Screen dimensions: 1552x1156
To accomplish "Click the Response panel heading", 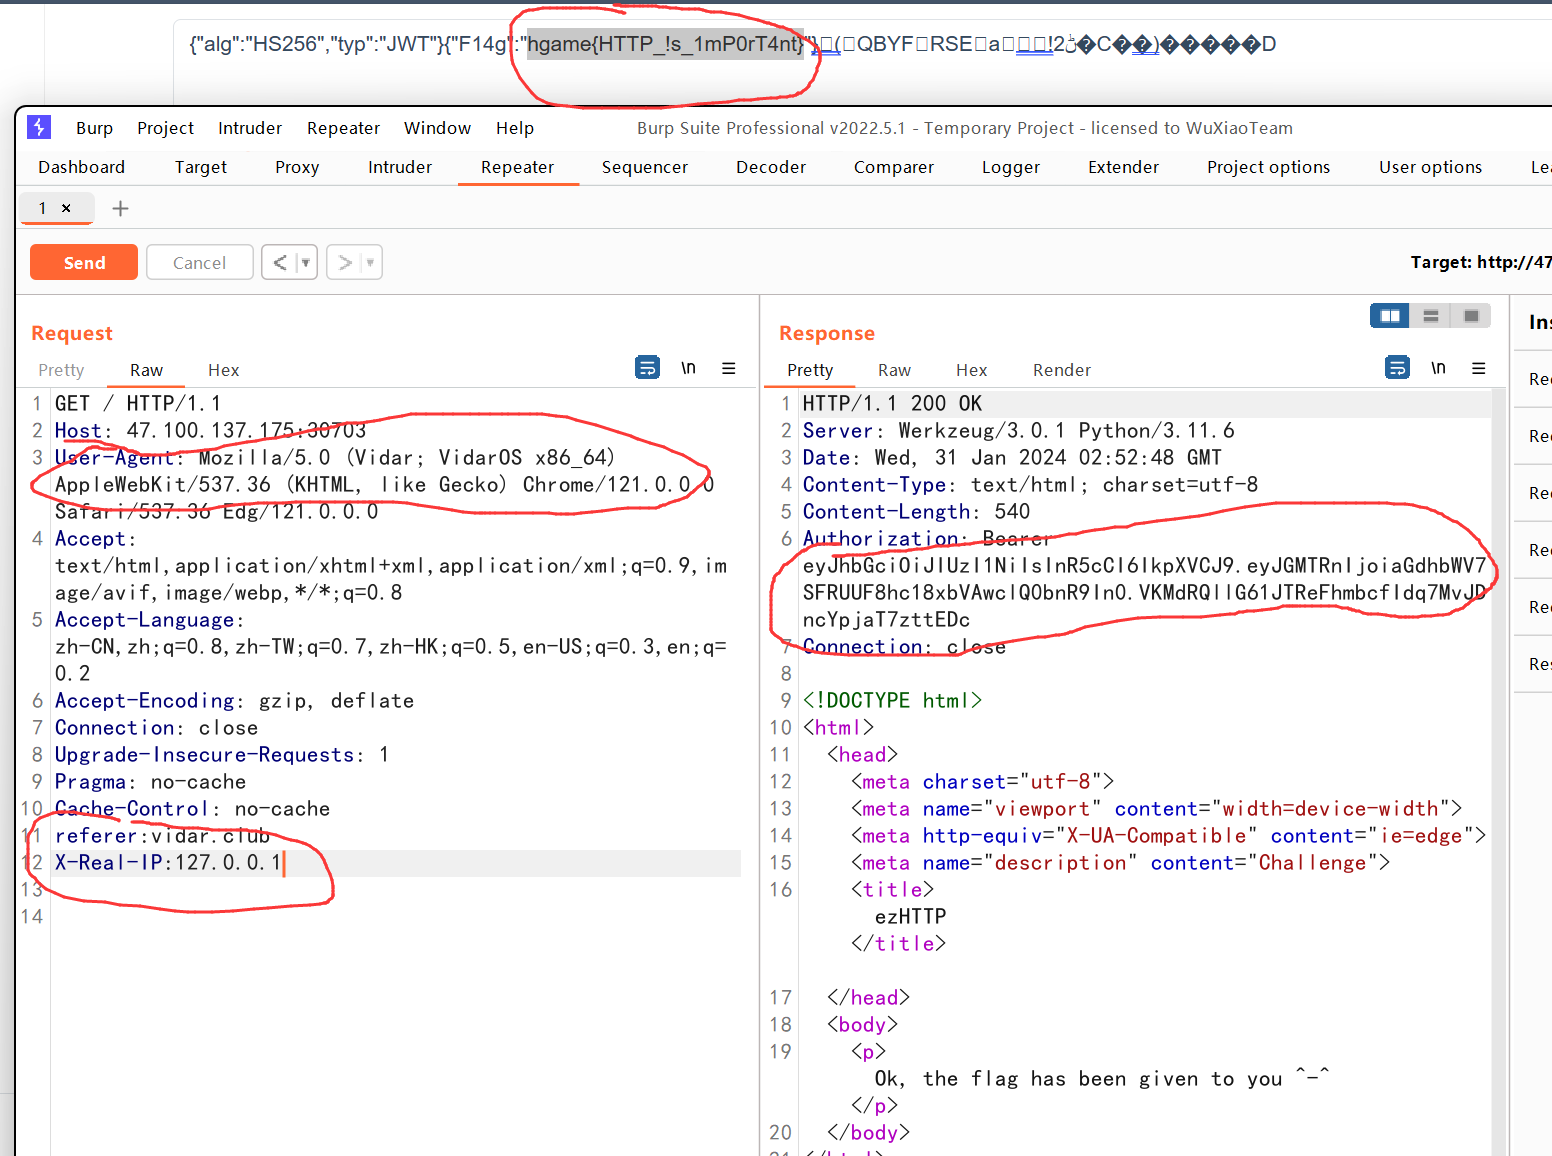I will point(827,333).
